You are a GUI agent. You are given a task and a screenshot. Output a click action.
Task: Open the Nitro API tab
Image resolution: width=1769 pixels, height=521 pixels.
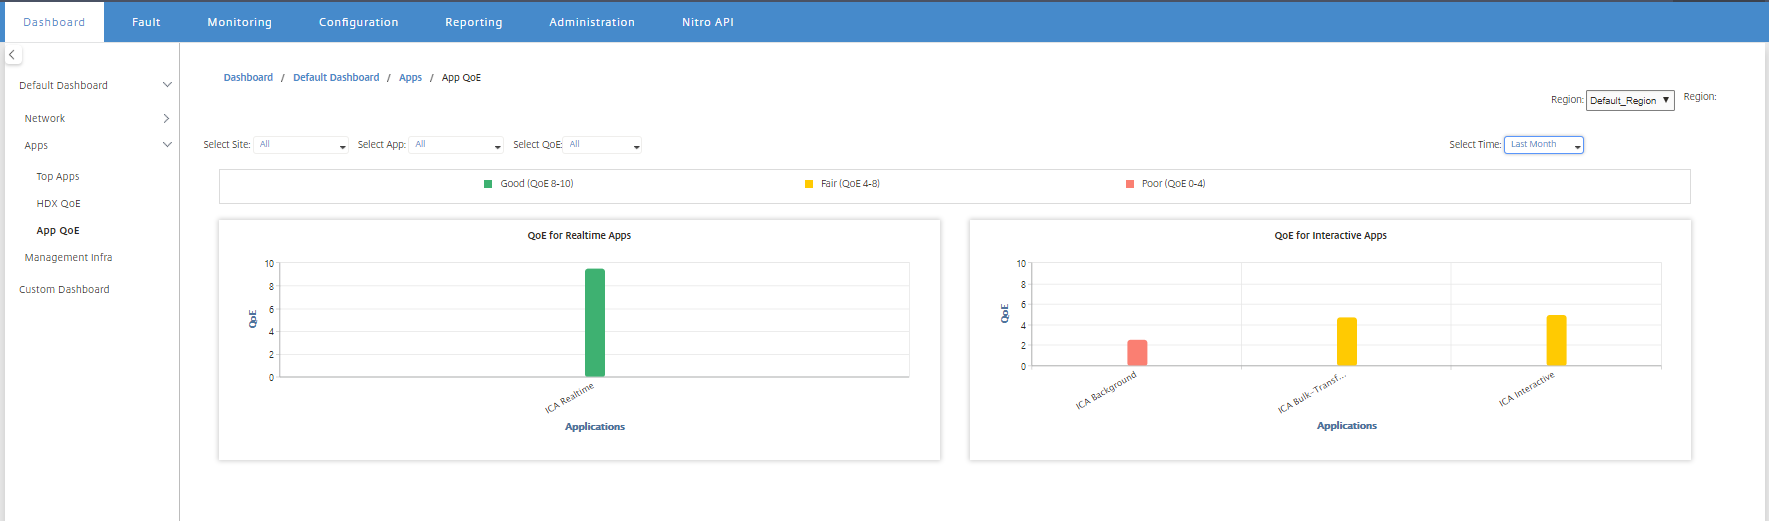click(x=708, y=22)
